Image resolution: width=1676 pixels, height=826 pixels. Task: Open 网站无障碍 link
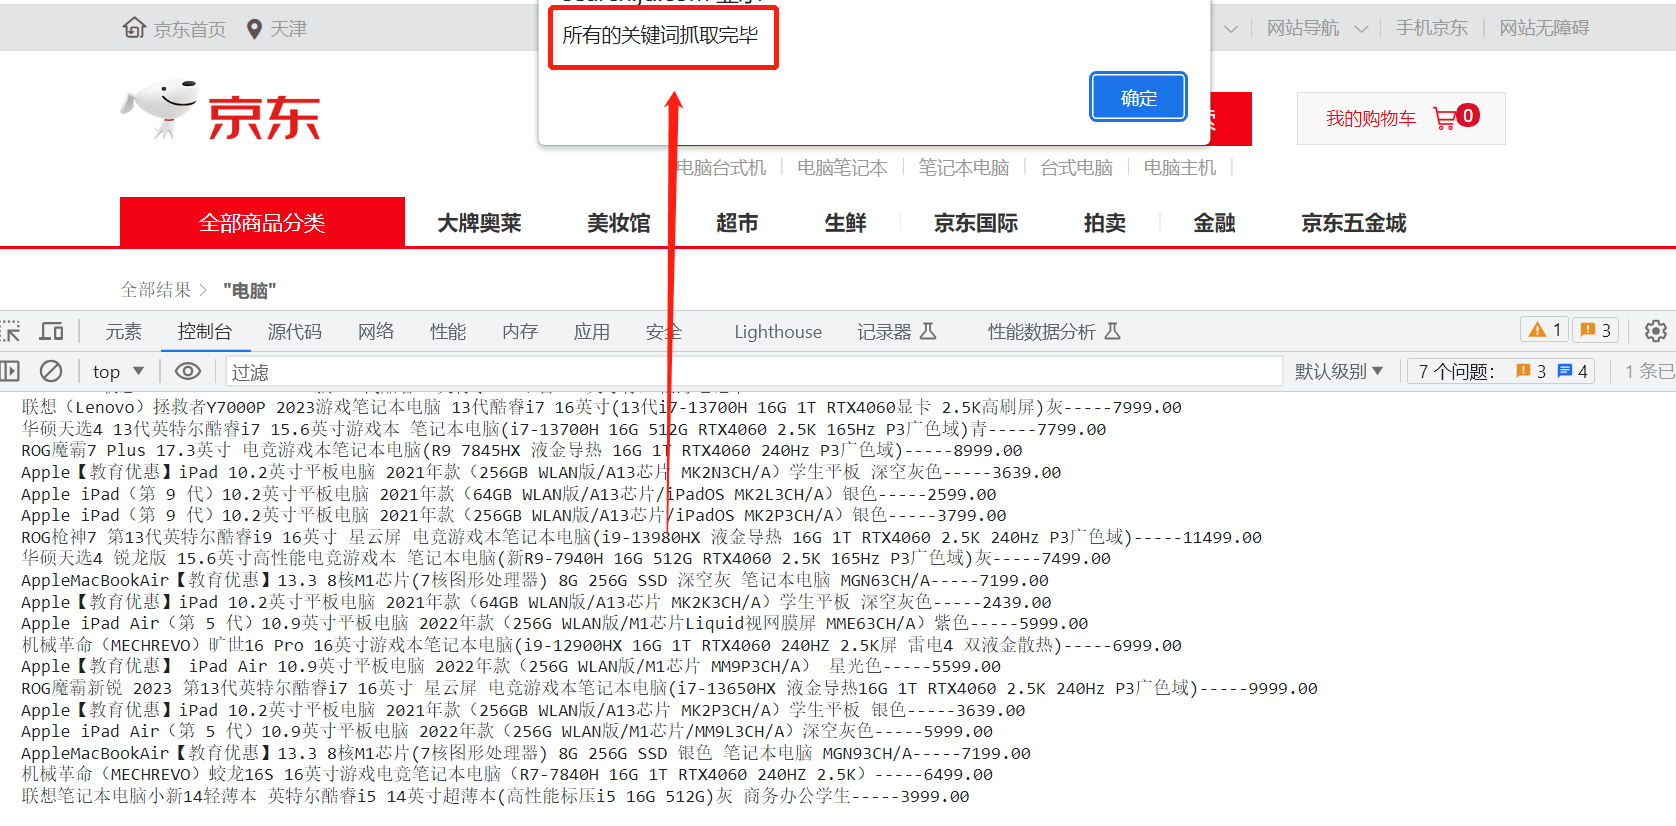tap(1544, 28)
